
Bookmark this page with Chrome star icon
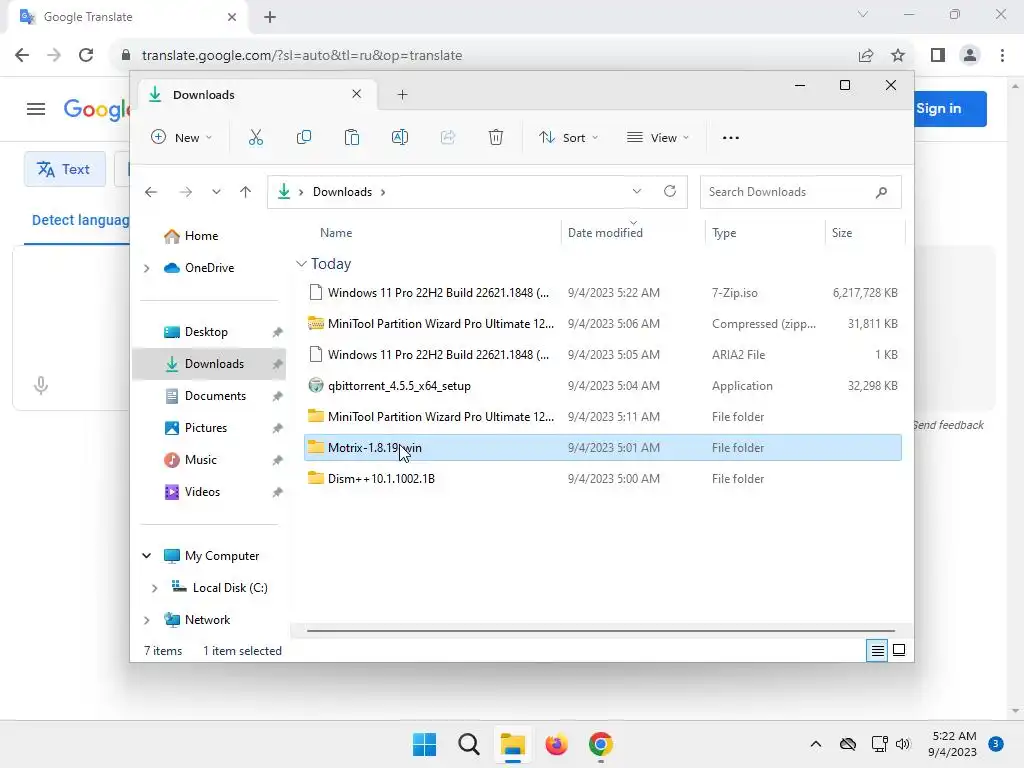click(x=898, y=56)
